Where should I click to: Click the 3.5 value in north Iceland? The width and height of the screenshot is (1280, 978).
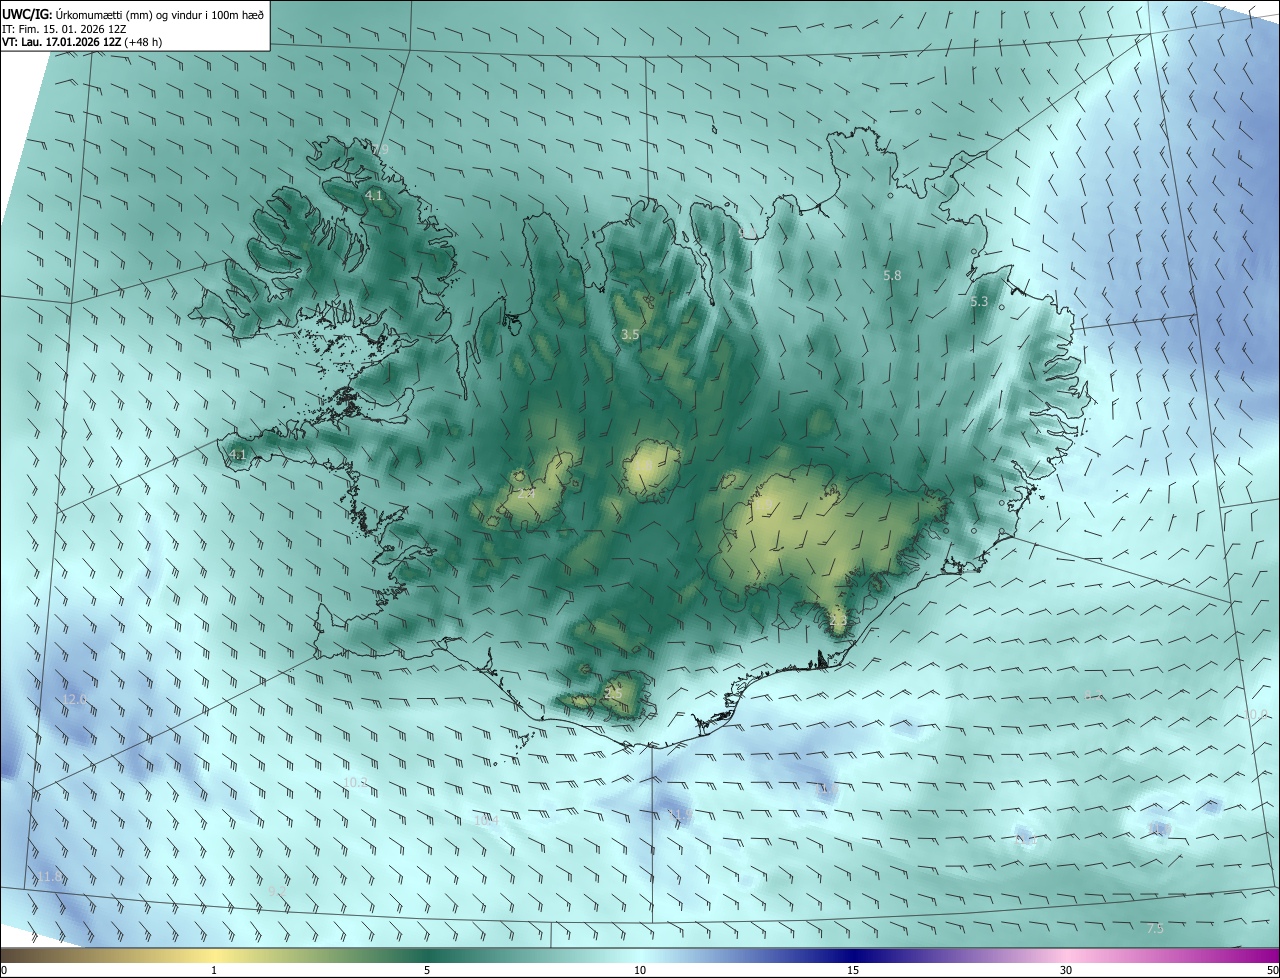pyautogui.click(x=630, y=334)
